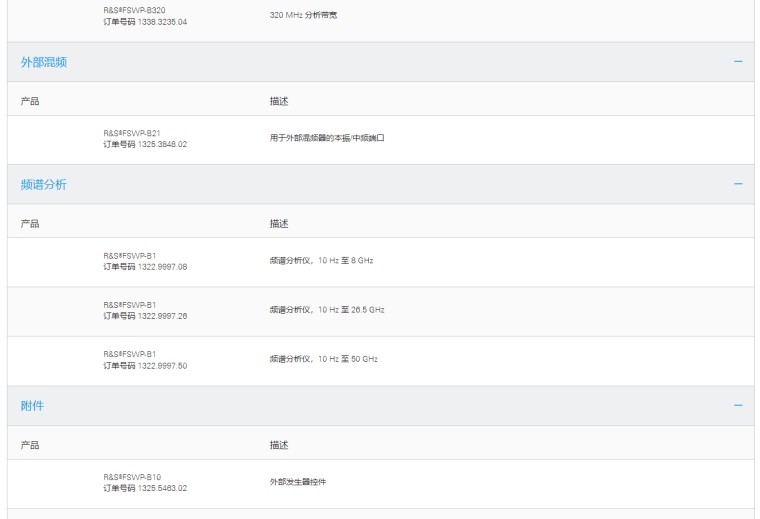The height and width of the screenshot is (519, 760).
Task: Click the 用于外部混频器的本振/中频端口 description
Action: pyautogui.click(x=327, y=138)
